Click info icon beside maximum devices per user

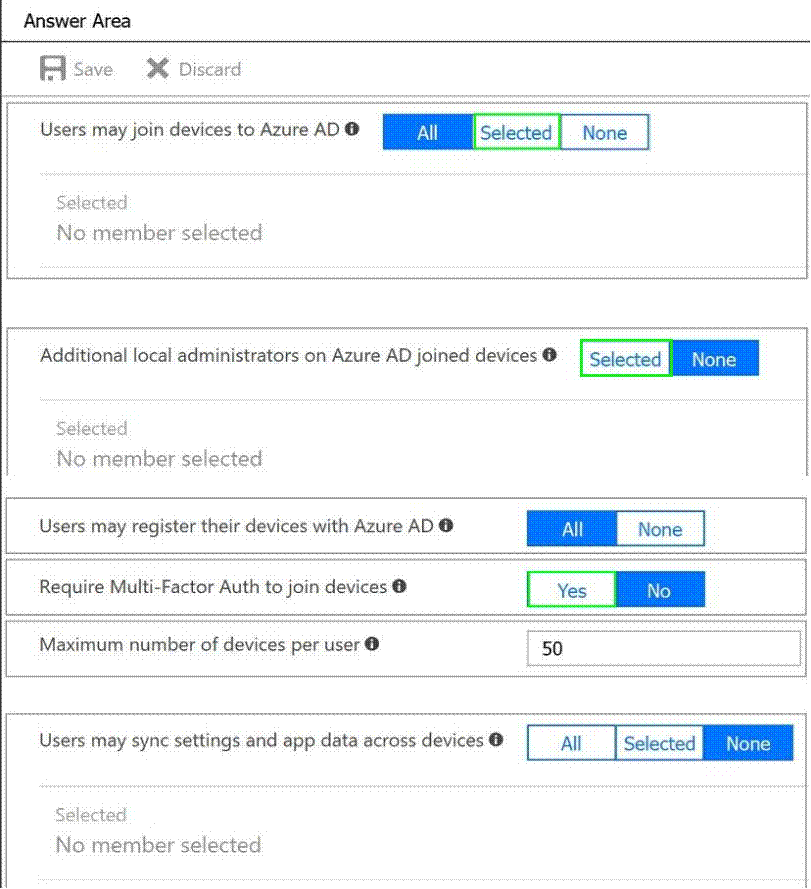point(372,644)
